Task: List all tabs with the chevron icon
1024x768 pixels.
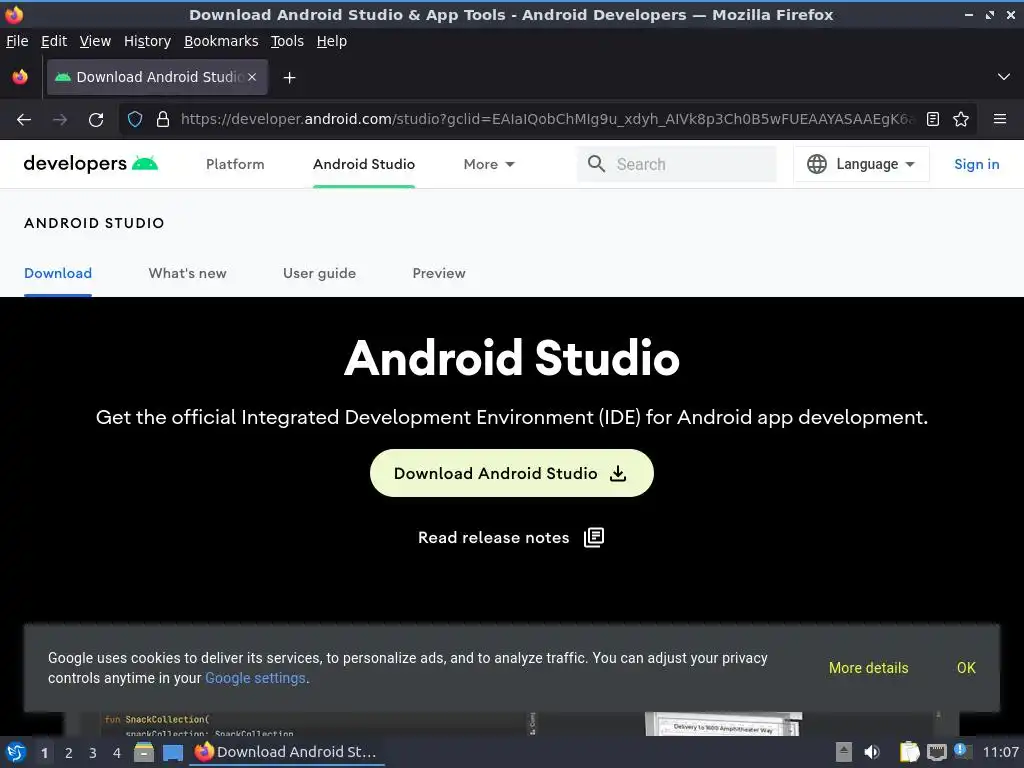Action: coord(1004,77)
